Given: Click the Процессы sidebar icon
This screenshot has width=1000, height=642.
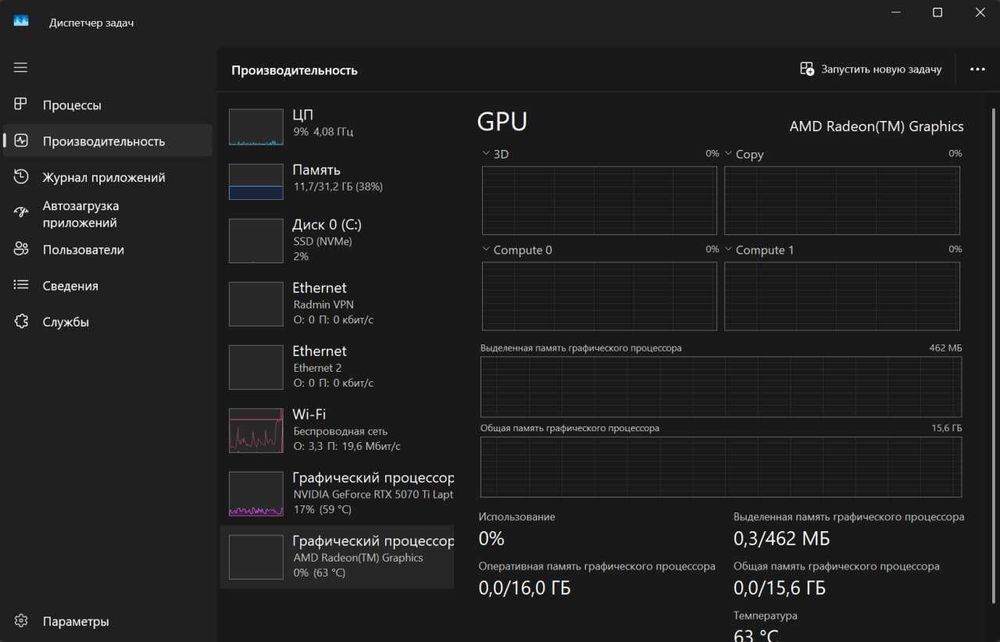Looking at the screenshot, I should point(20,104).
